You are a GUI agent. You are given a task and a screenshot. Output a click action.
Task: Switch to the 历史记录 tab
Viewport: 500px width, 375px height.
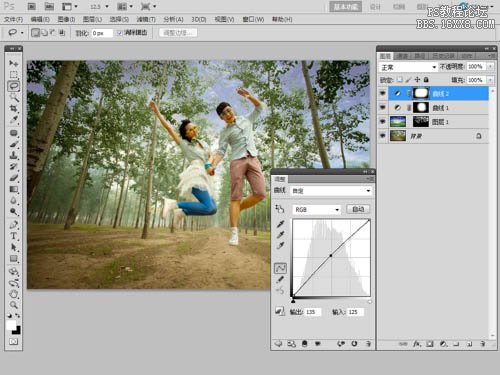click(444, 56)
